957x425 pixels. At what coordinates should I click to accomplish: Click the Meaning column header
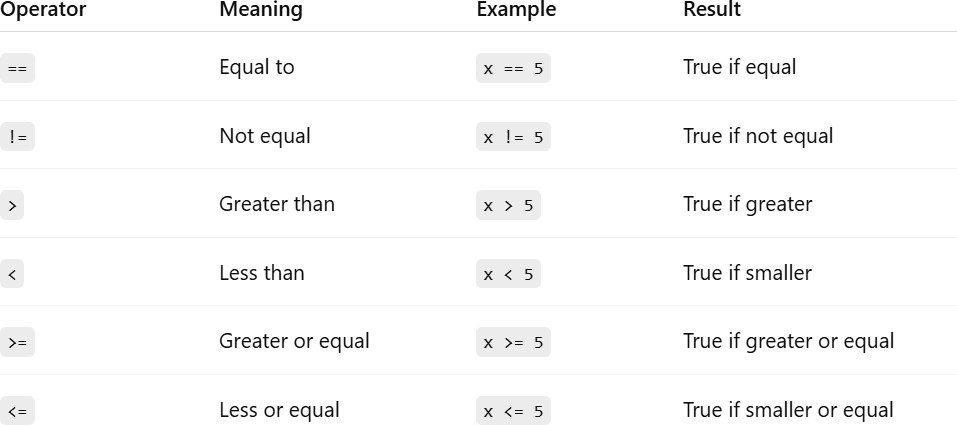[261, 10]
